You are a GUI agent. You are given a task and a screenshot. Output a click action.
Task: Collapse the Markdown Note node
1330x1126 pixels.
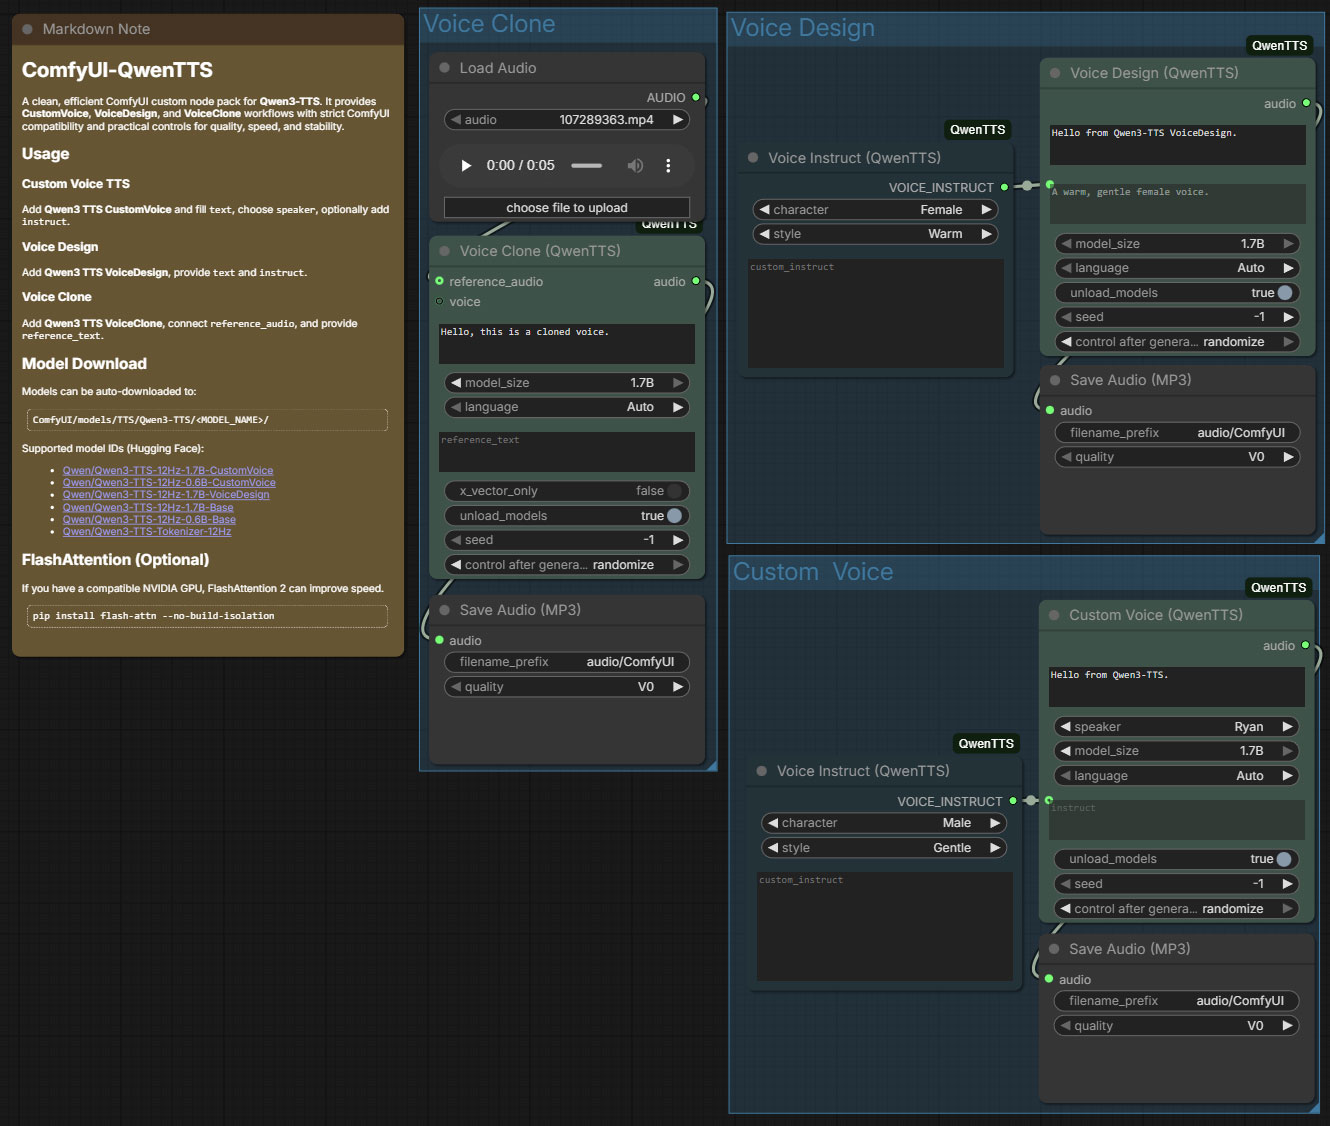click(28, 29)
